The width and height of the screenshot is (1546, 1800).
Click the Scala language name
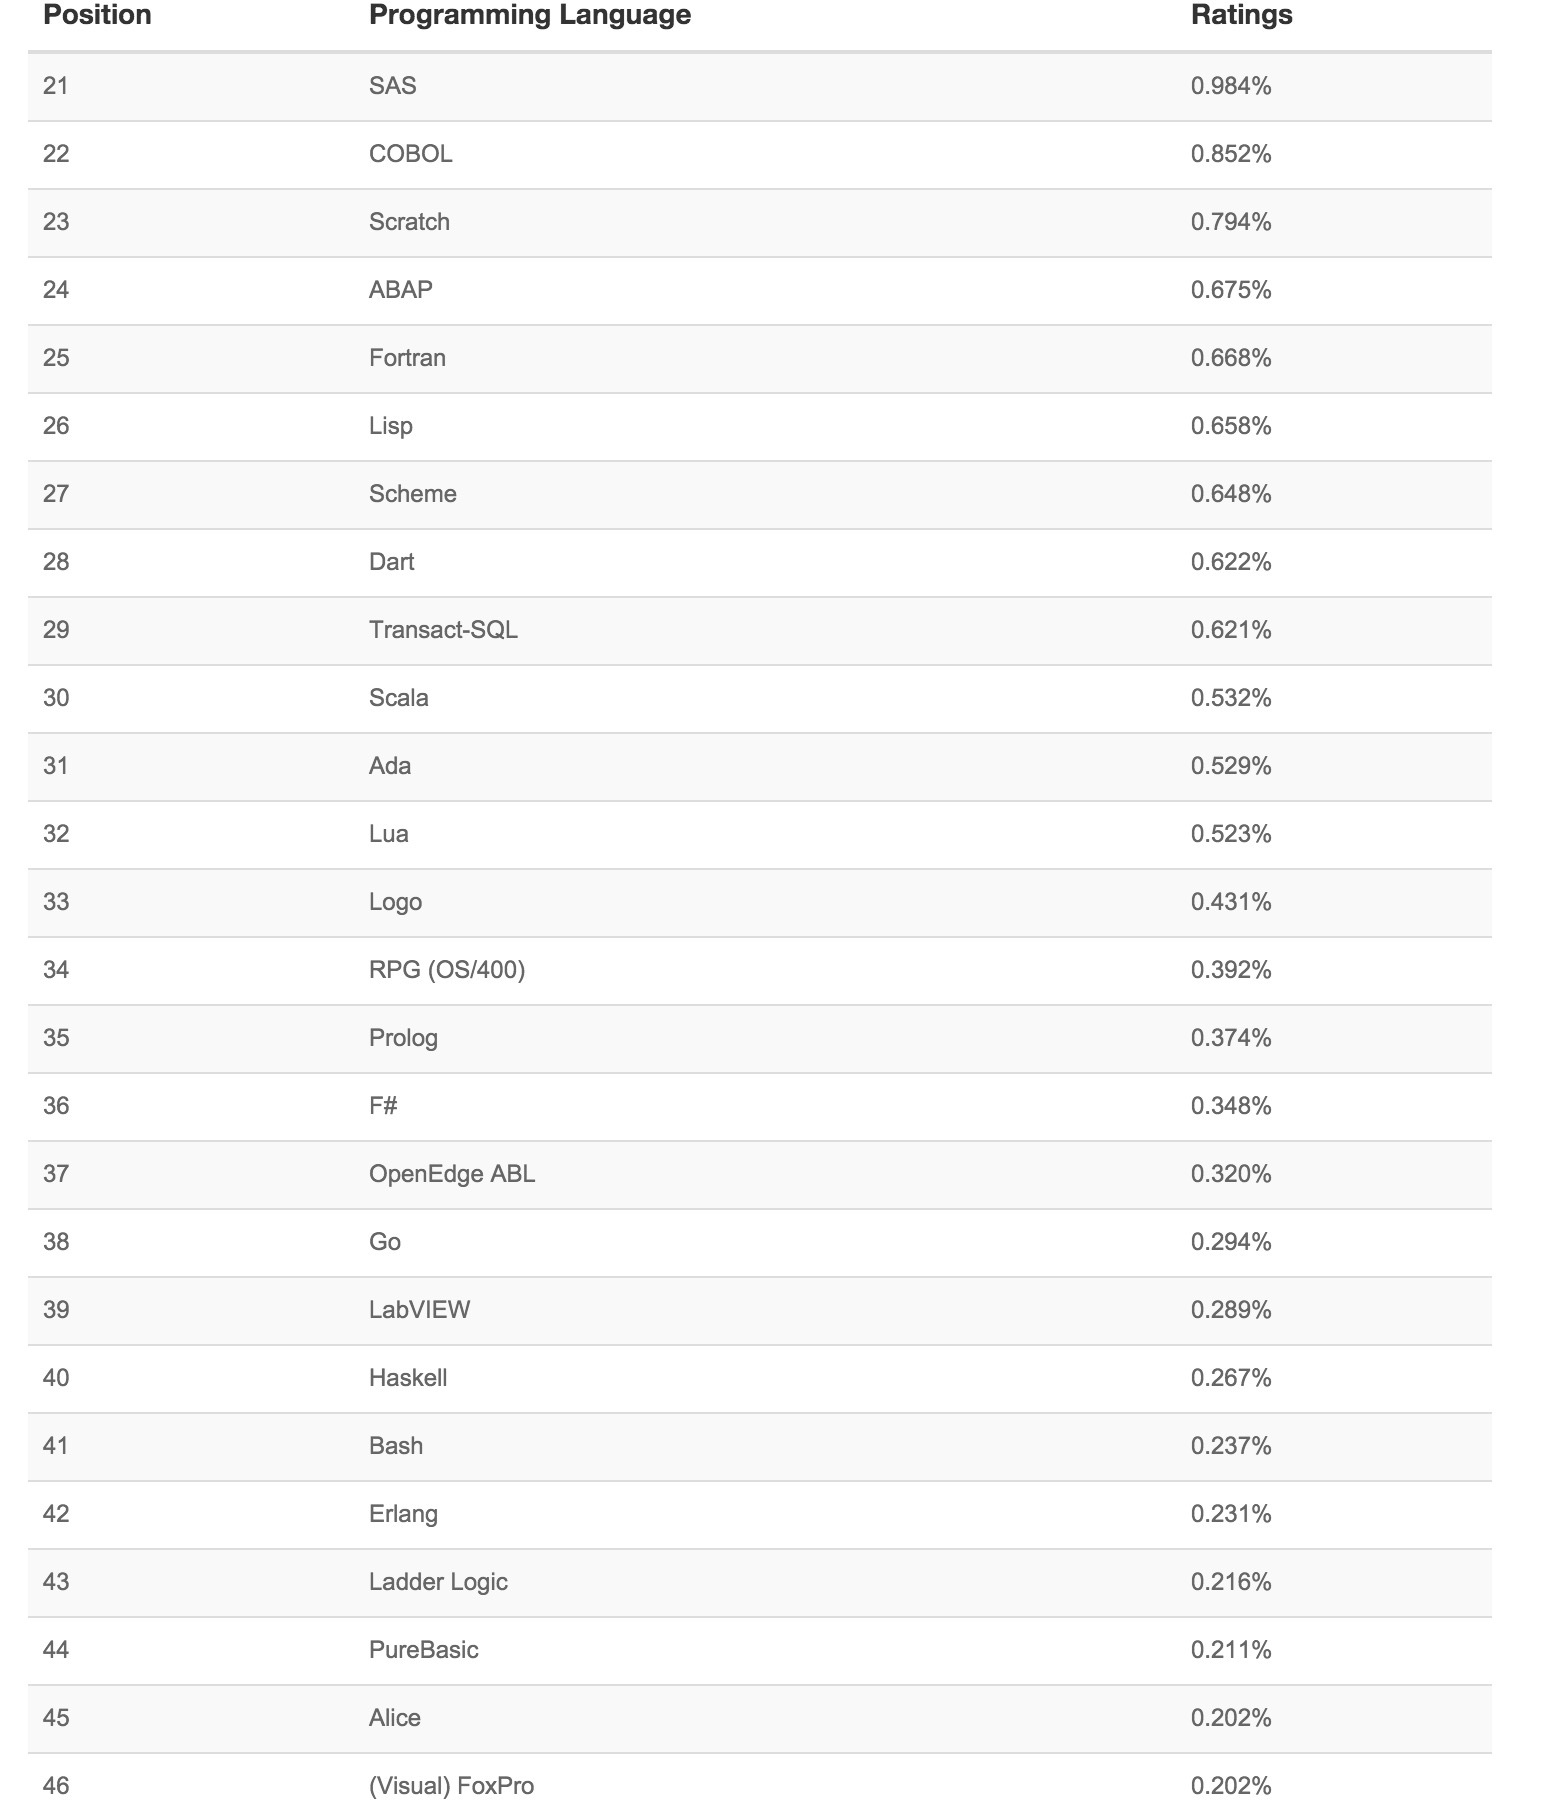pos(398,698)
